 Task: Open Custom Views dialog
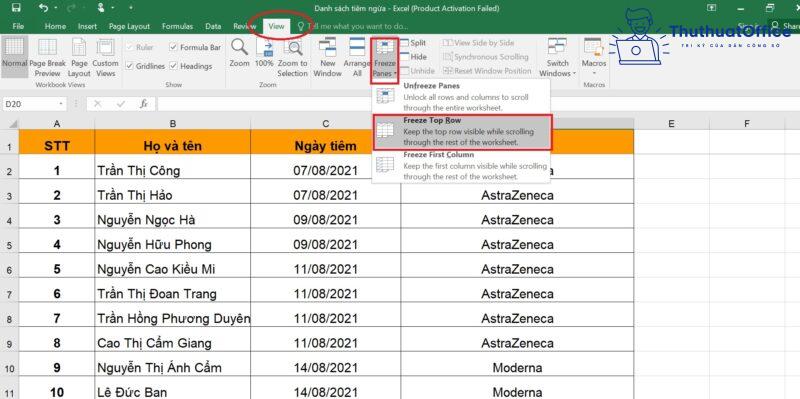(x=106, y=57)
